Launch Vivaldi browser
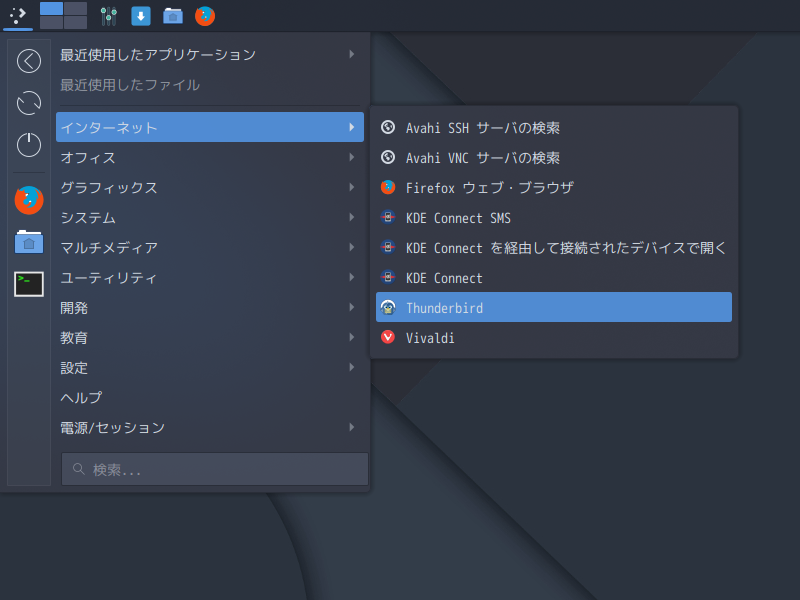The height and width of the screenshot is (600, 800). 554,337
